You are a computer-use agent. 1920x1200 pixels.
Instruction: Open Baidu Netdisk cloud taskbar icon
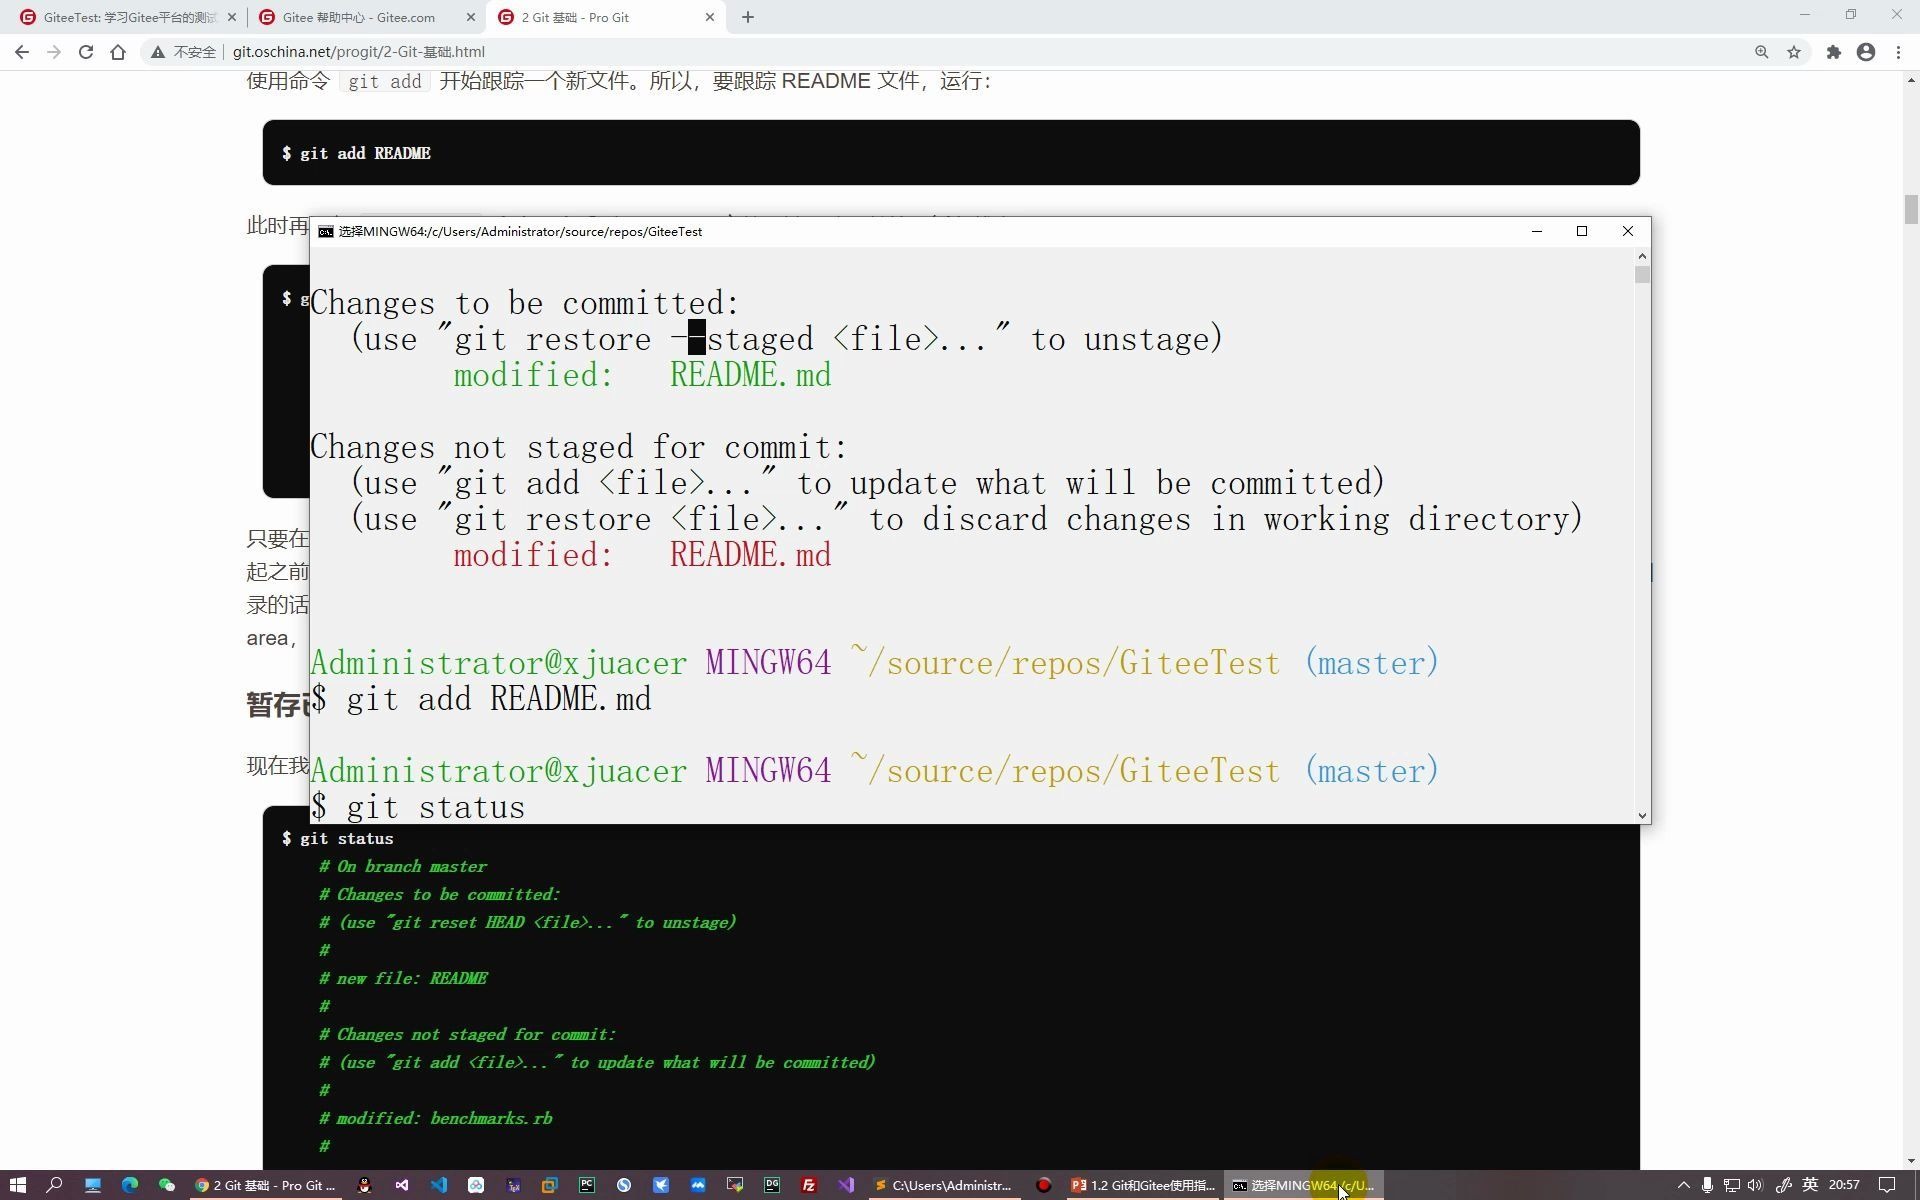tap(476, 1185)
